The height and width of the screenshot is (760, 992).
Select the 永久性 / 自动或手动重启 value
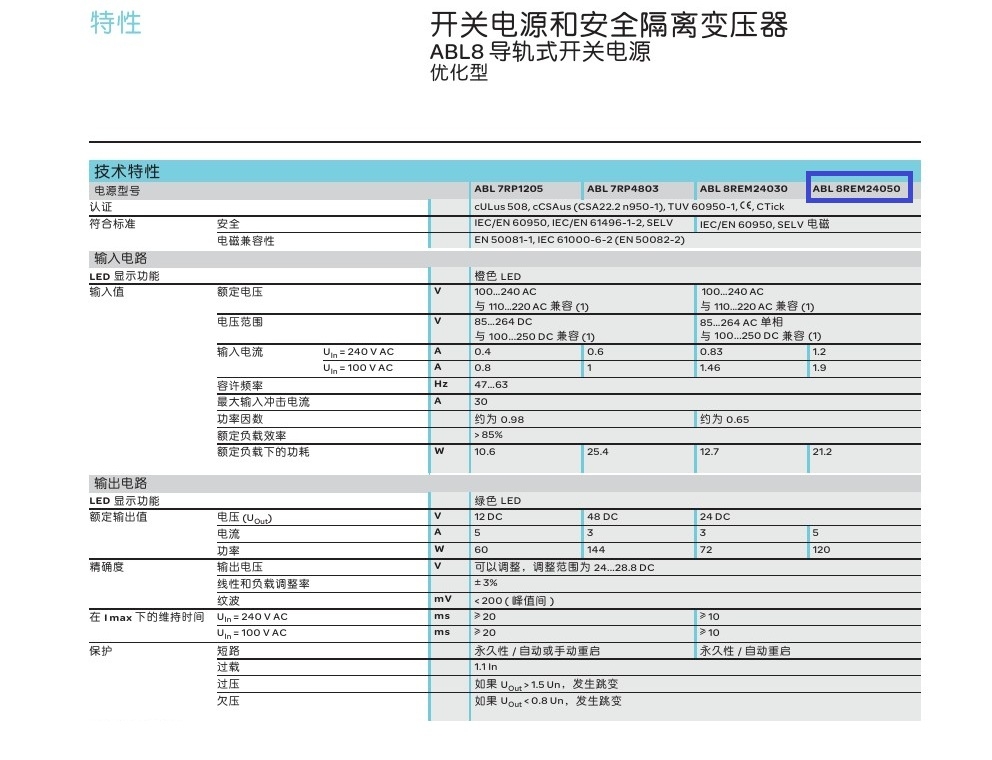[537, 651]
